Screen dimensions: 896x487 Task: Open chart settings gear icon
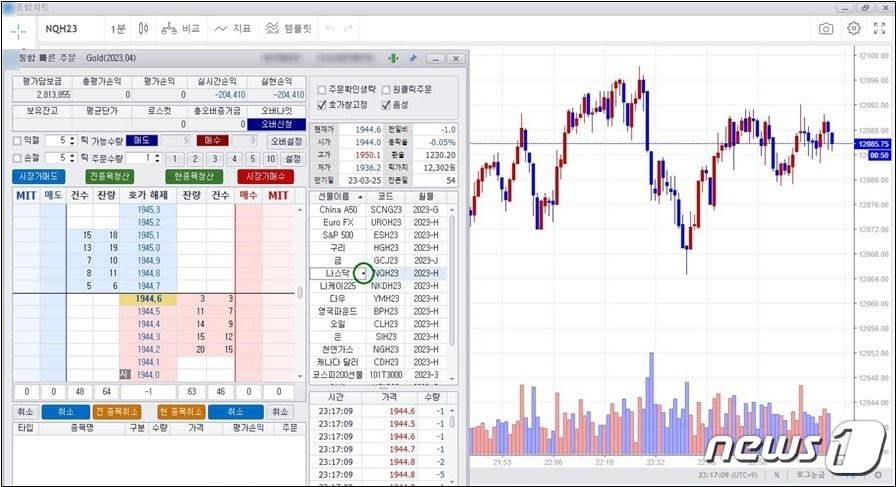coord(854,29)
